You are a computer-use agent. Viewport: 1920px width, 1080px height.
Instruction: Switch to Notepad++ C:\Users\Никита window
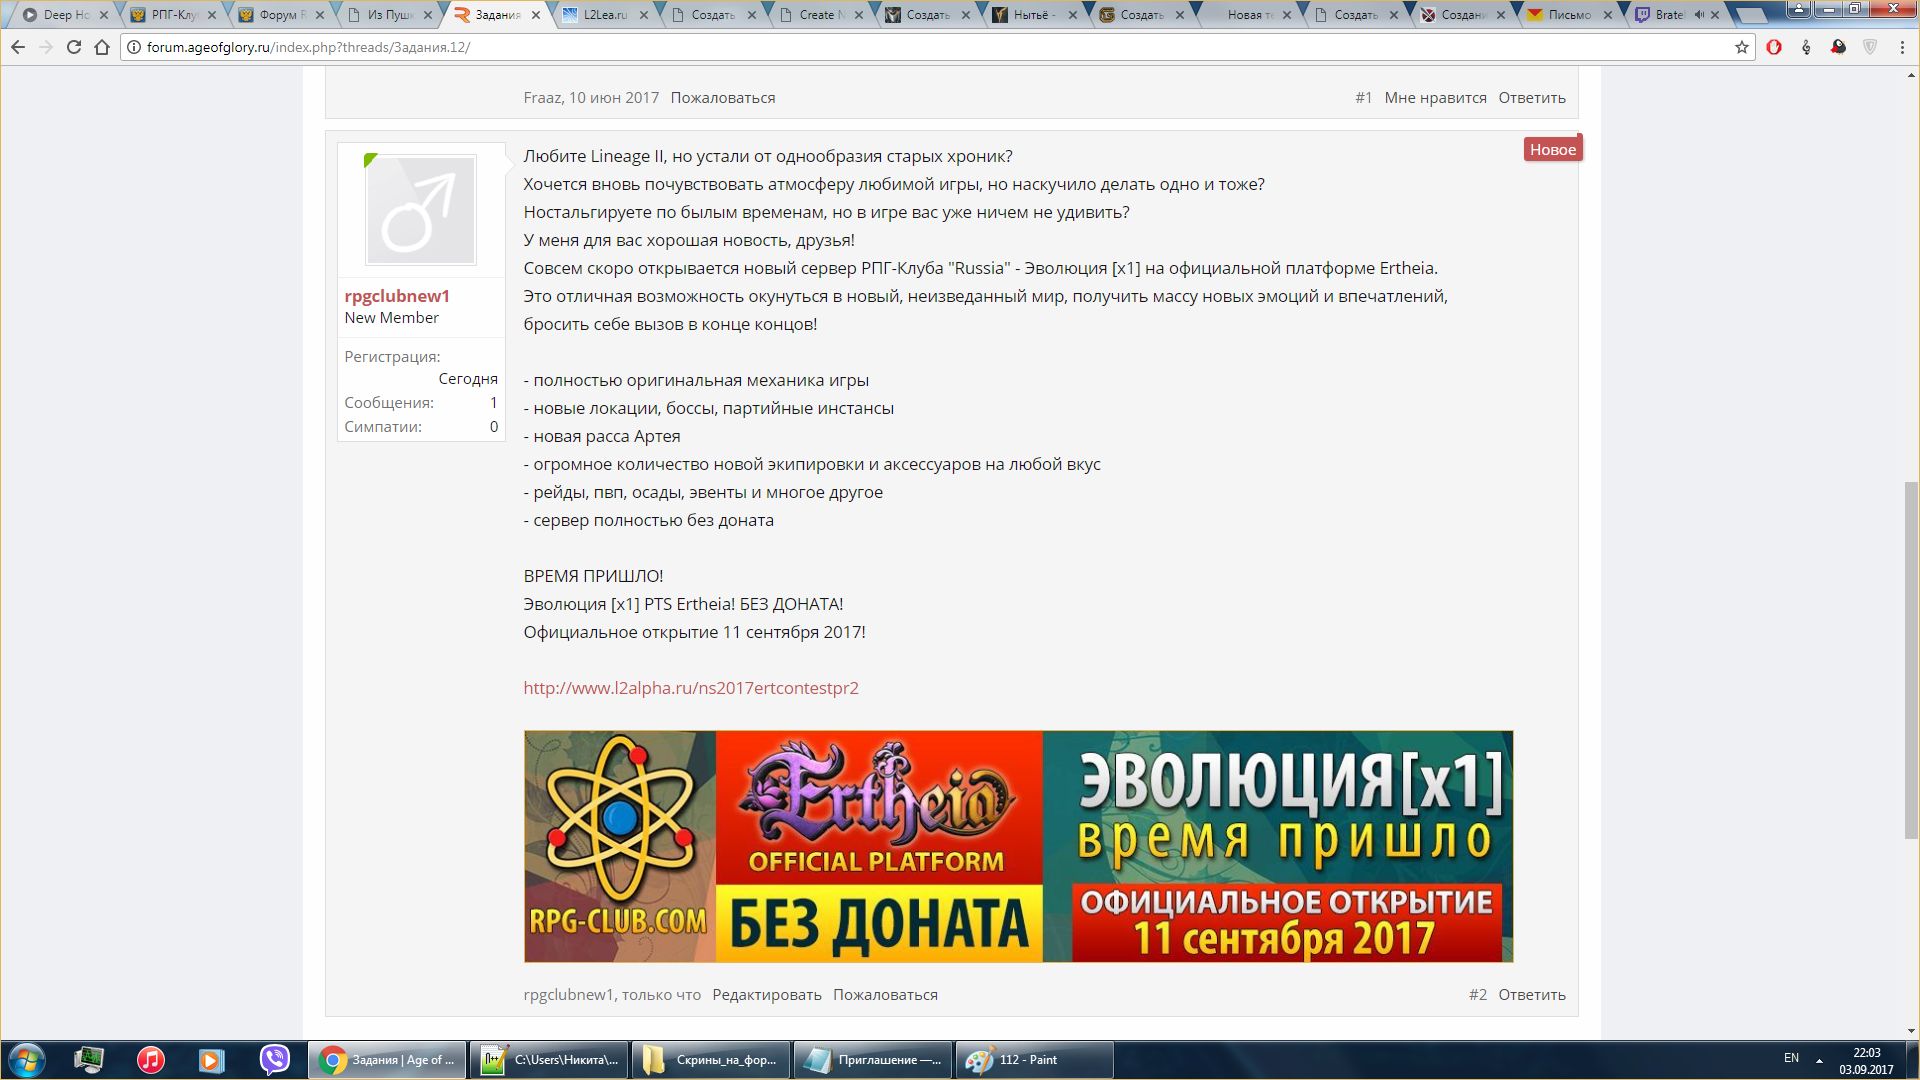pyautogui.click(x=550, y=1060)
